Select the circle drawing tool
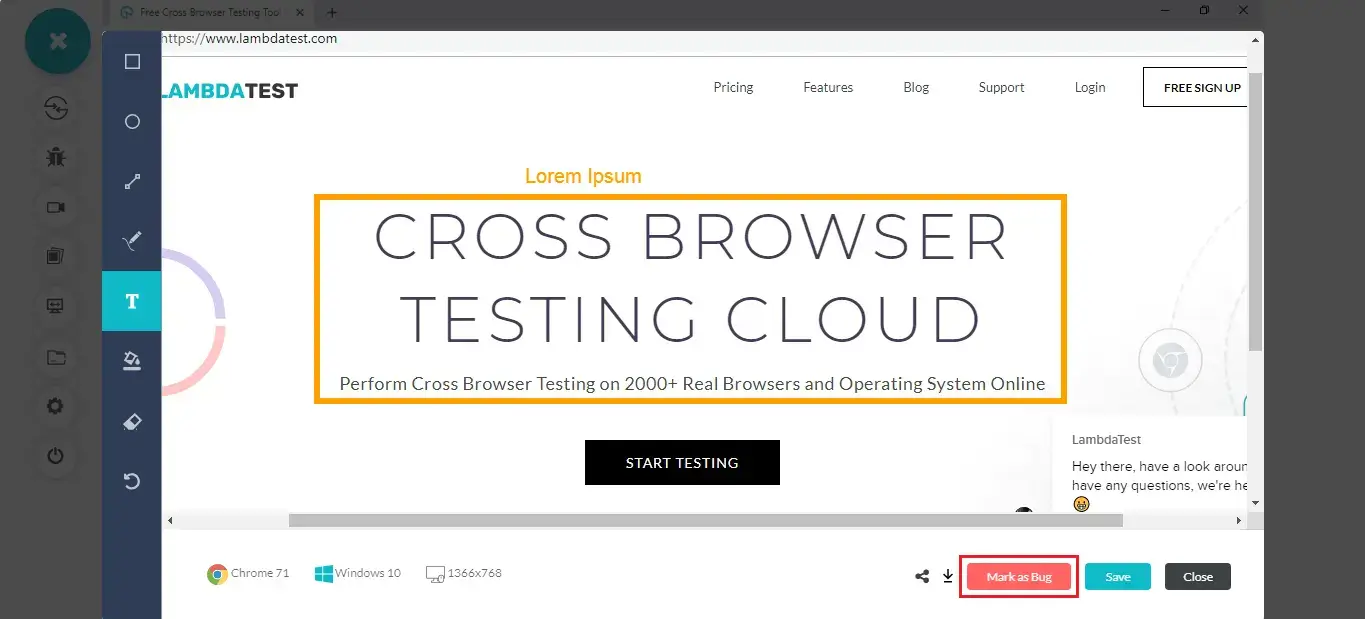This screenshot has height=619, width=1365. coord(132,122)
